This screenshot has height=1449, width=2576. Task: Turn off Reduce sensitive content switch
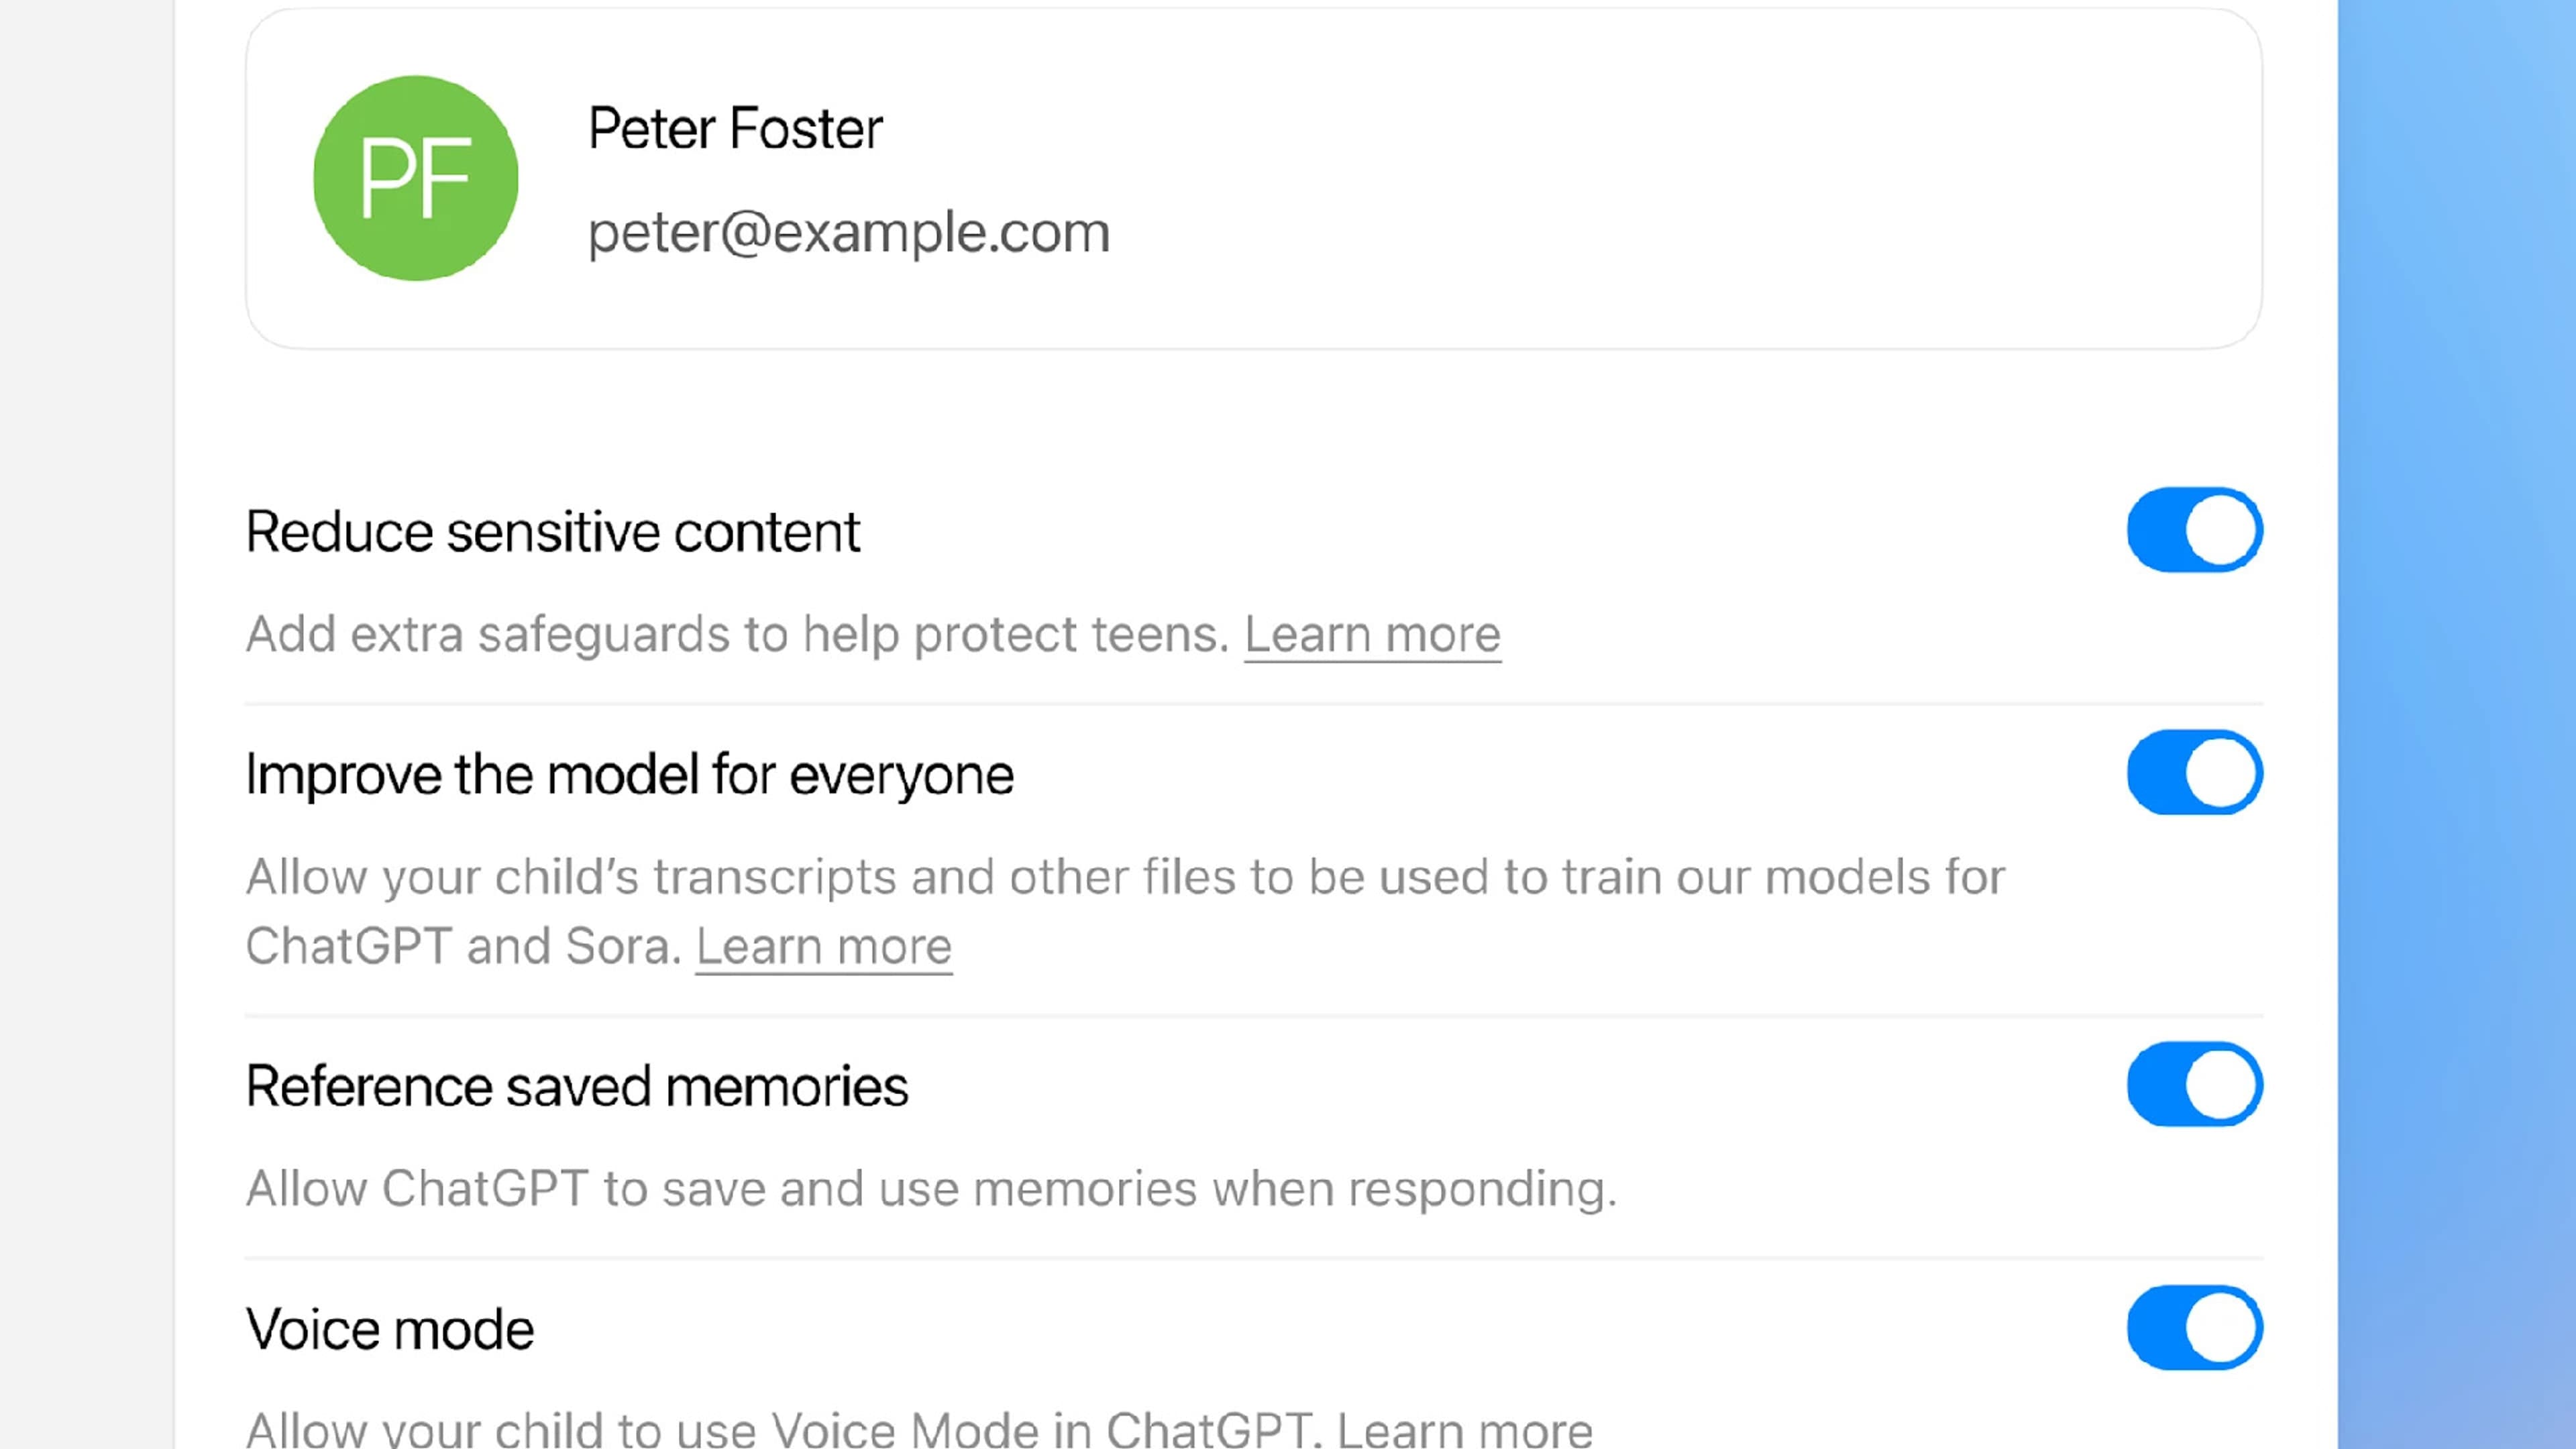point(2194,530)
